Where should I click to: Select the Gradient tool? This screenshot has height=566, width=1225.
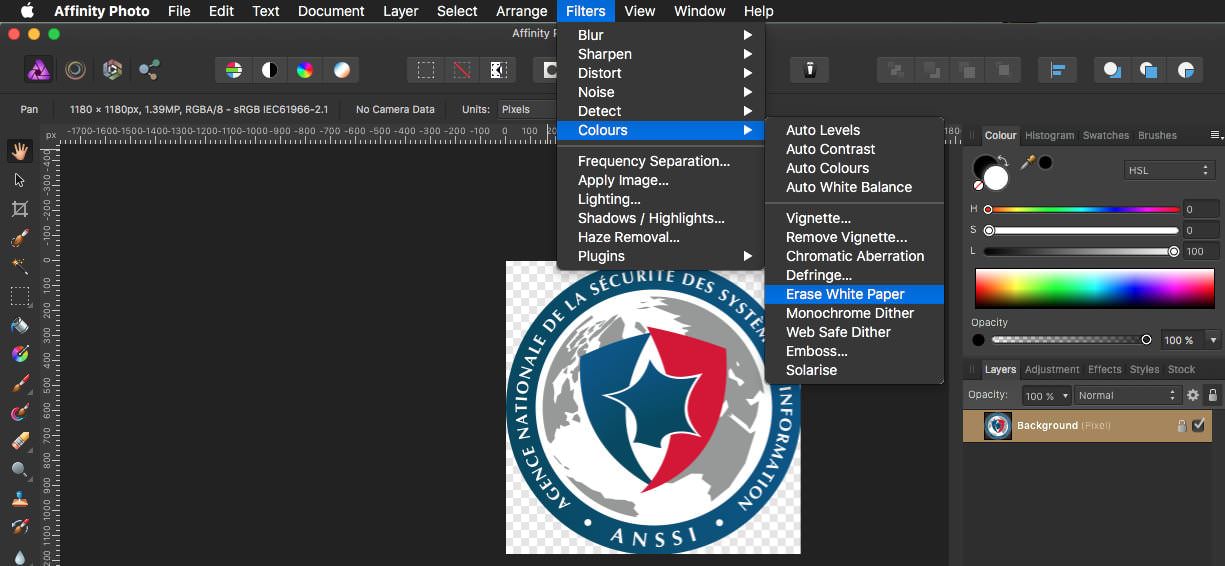20,354
